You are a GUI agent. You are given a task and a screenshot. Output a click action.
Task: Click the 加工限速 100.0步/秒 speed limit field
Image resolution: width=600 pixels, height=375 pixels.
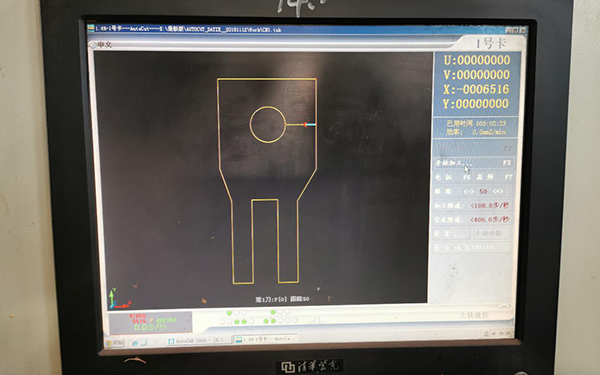[473, 205]
